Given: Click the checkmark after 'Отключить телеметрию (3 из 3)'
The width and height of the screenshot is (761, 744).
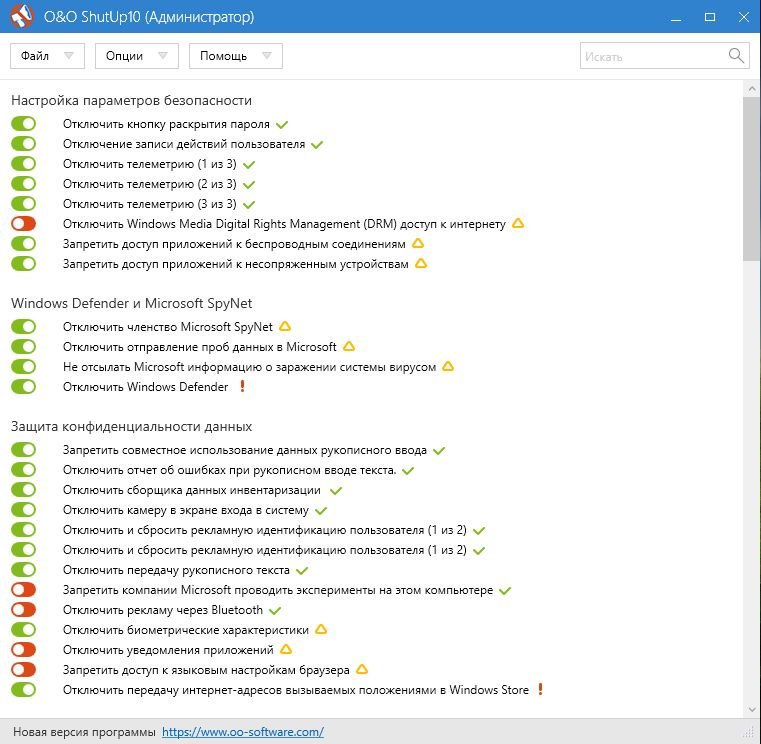Looking at the screenshot, I should (249, 204).
